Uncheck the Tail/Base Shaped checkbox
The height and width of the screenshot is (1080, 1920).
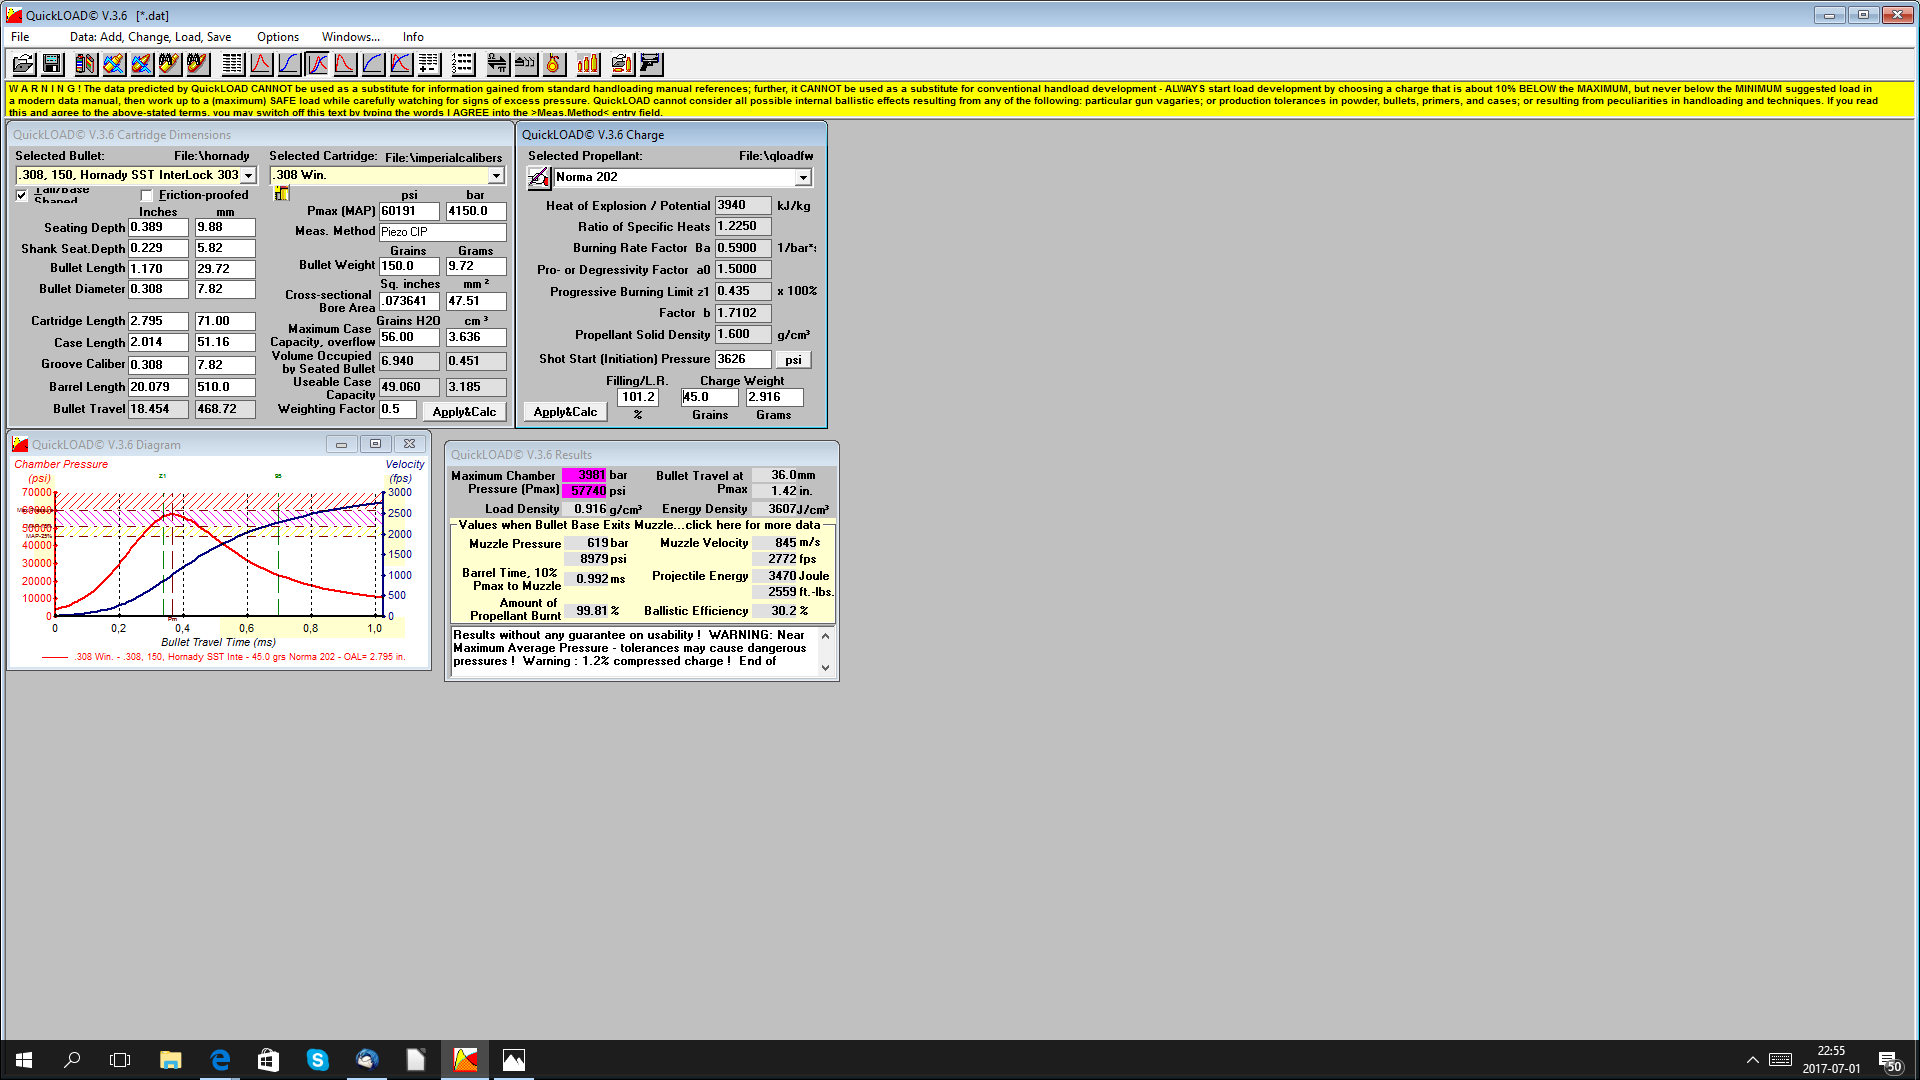(22, 195)
